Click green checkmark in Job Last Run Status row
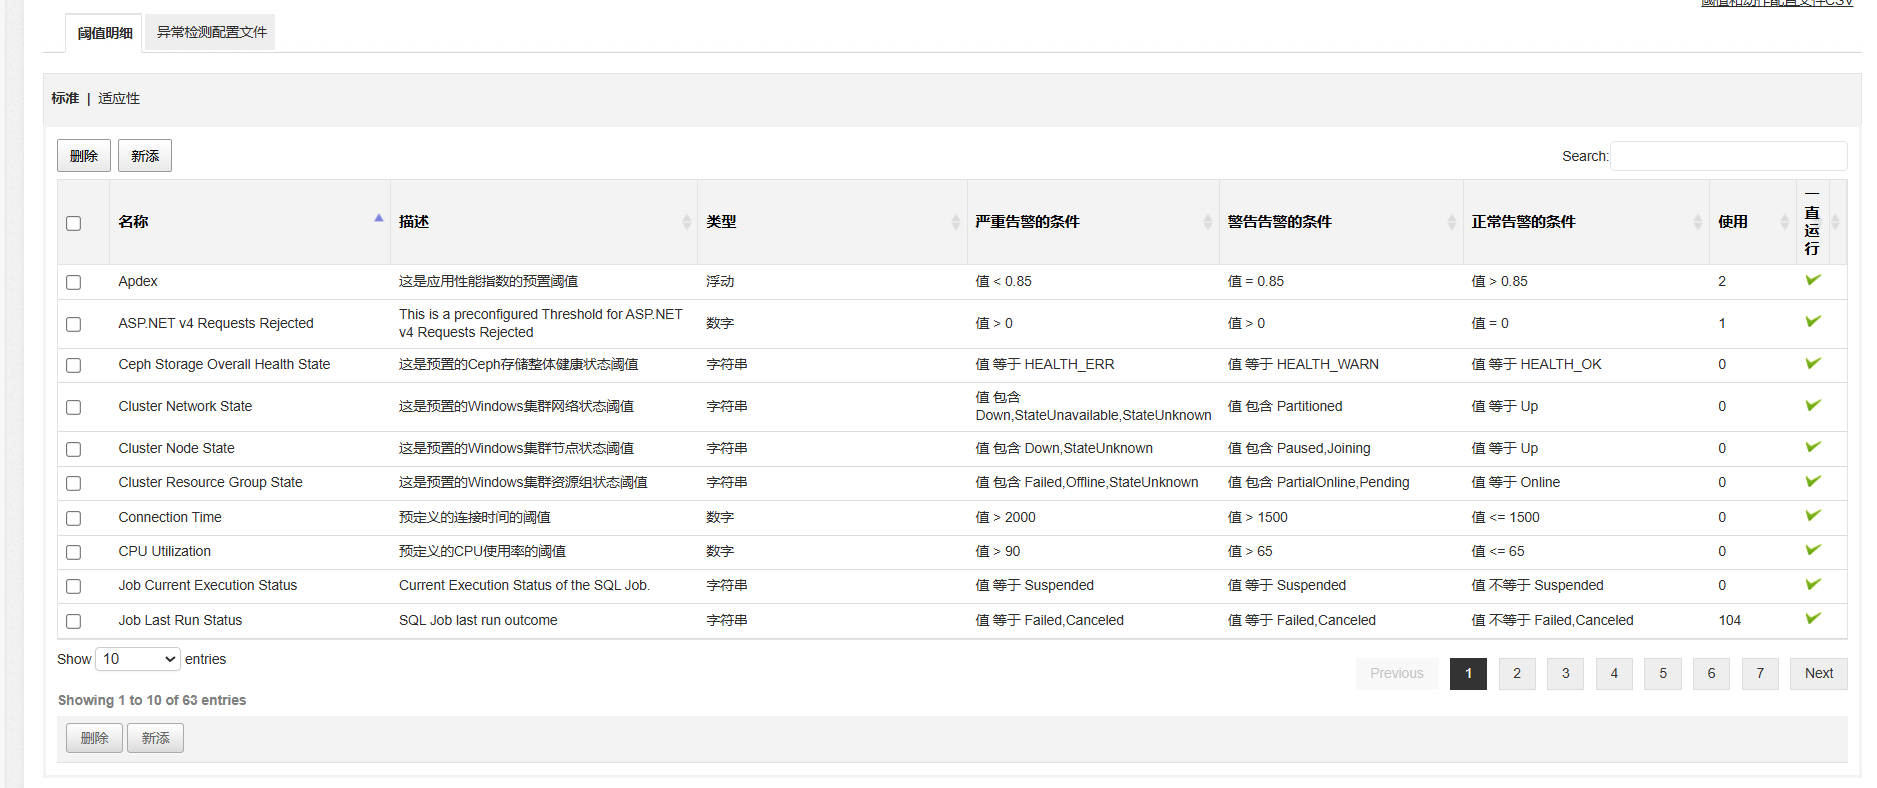Image resolution: width=1877 pixels, height=788 pixels. [x=1812, y=619]
